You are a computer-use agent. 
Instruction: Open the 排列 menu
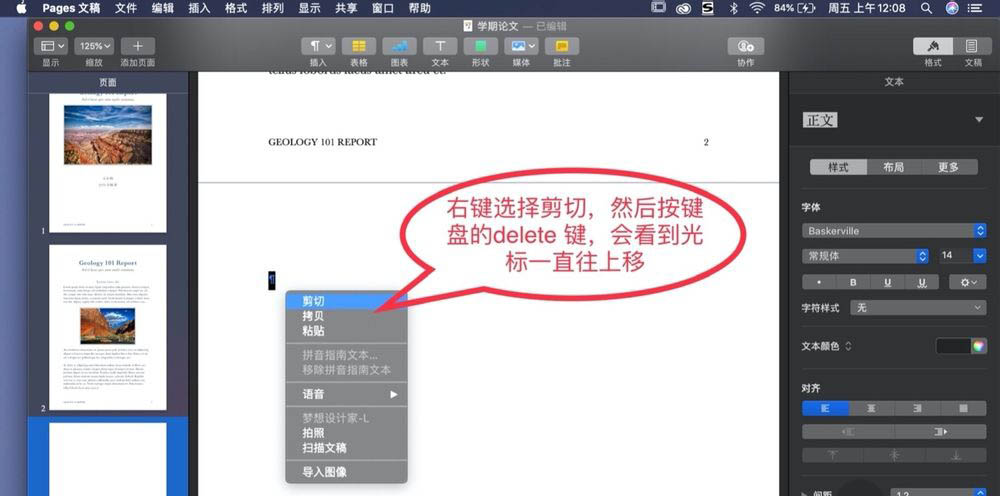[x=273, y=8]
